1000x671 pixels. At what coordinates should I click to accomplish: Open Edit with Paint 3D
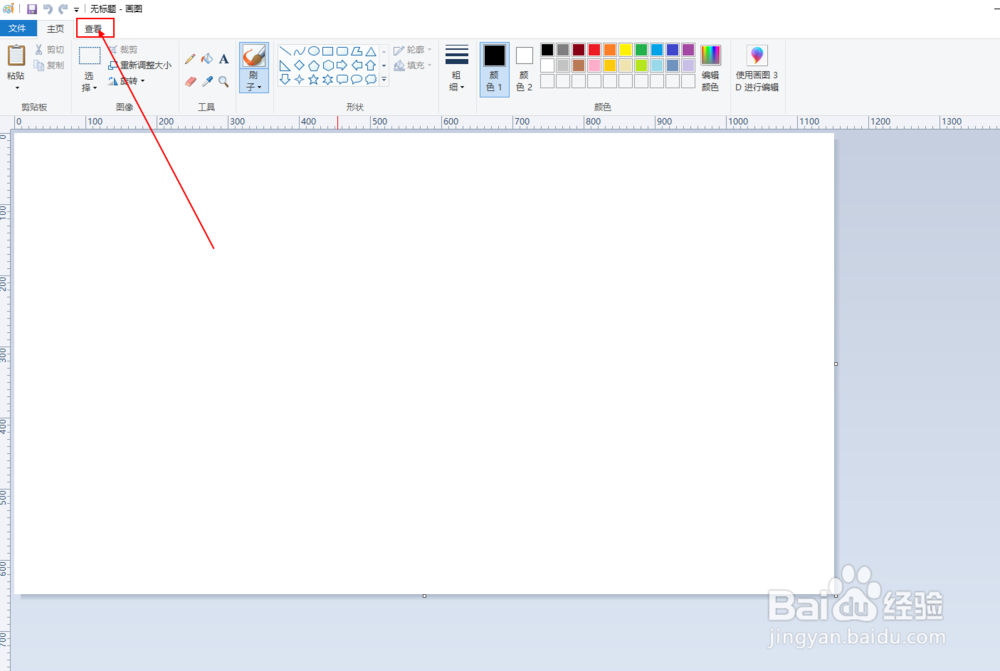pyautogui.click(x=756, y=69)
